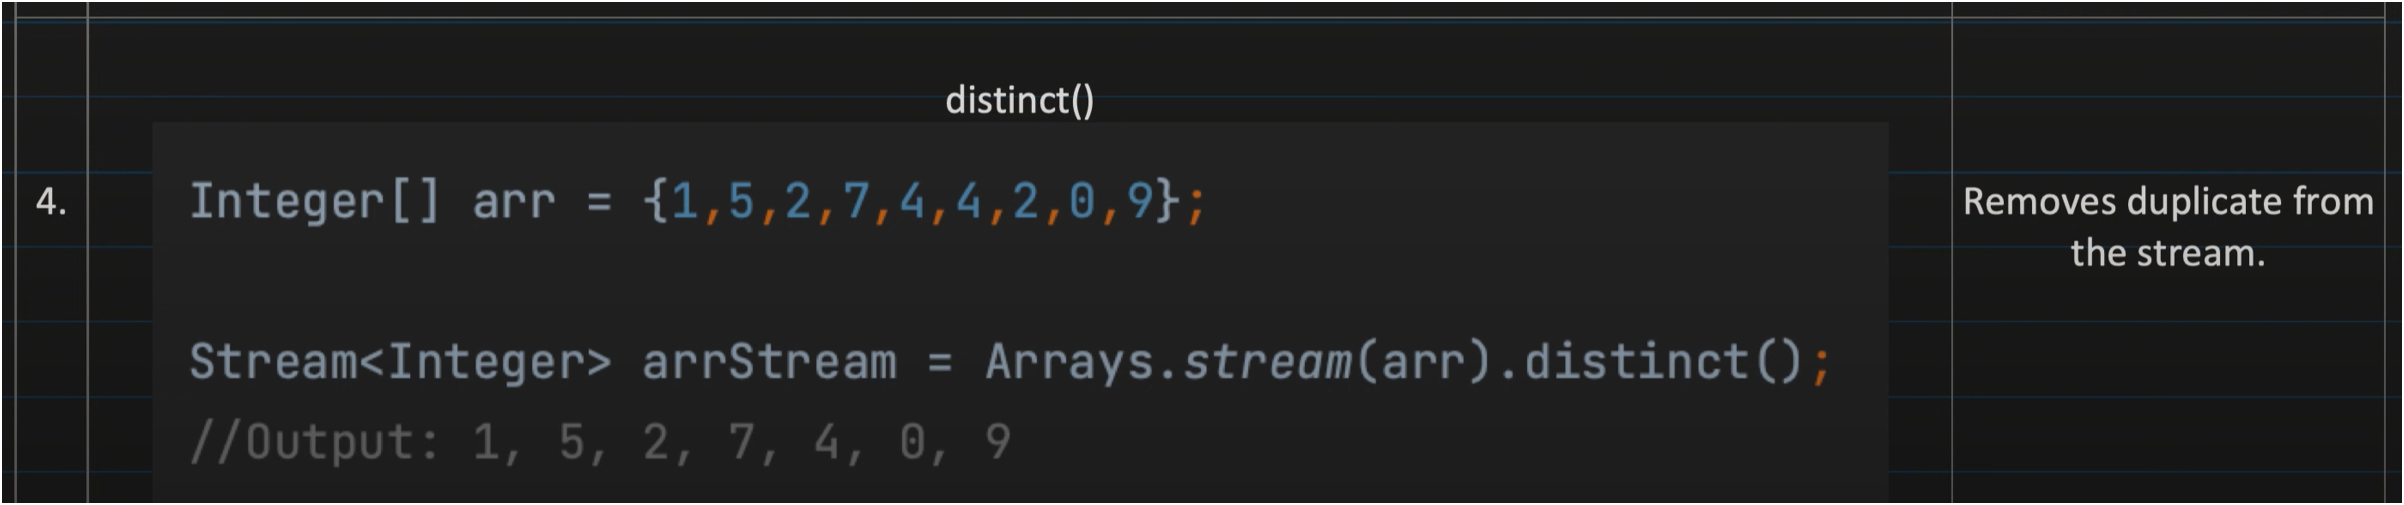This screenshot has height=505, width=2404.
Task: Click the Arrays class name
Action: click(x=1068, y=362)
